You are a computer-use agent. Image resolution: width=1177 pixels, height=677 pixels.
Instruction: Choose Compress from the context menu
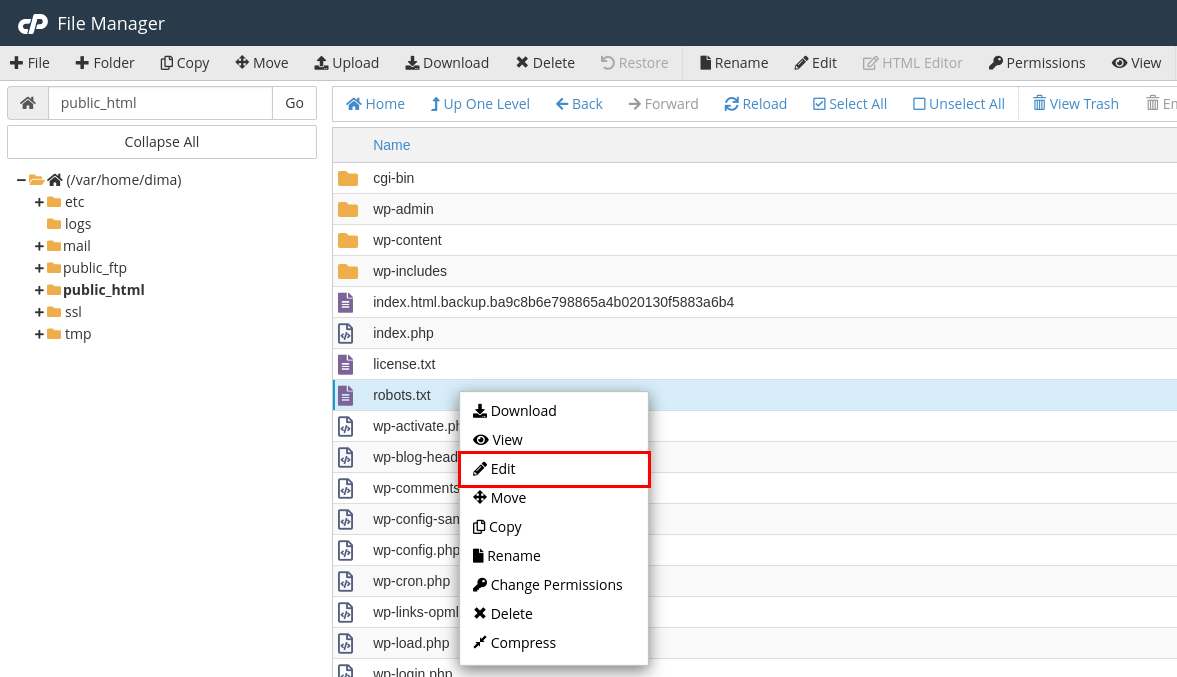(x=554, y=643)
